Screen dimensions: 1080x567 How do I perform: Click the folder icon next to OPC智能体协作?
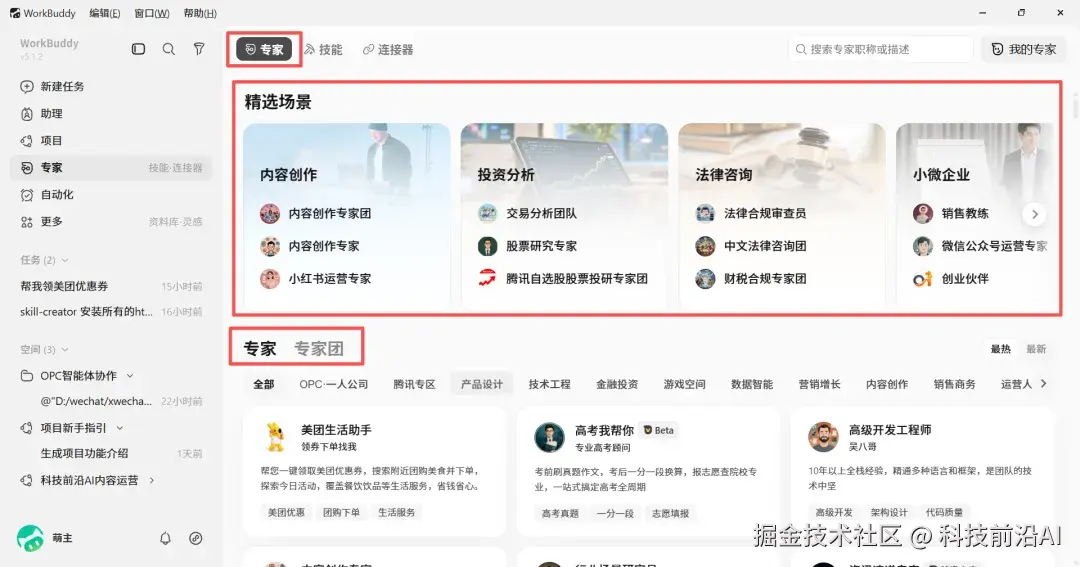27,375
